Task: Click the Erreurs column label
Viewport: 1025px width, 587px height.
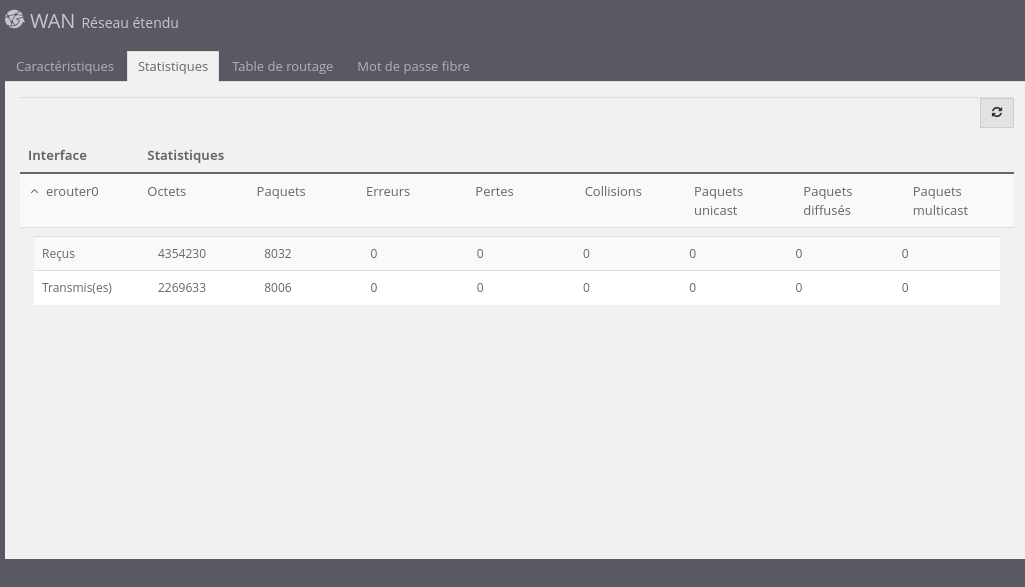Action: click(388, 191)
